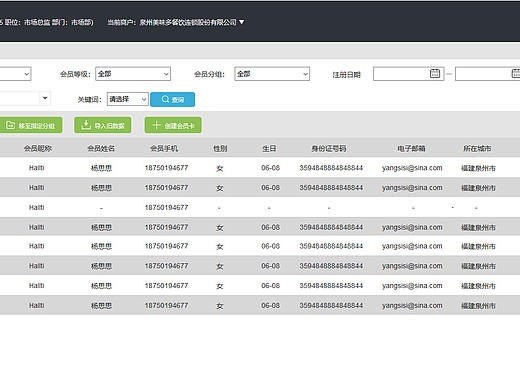
Task: Click the 会员昵称 column header
Action: pos(38,148)
